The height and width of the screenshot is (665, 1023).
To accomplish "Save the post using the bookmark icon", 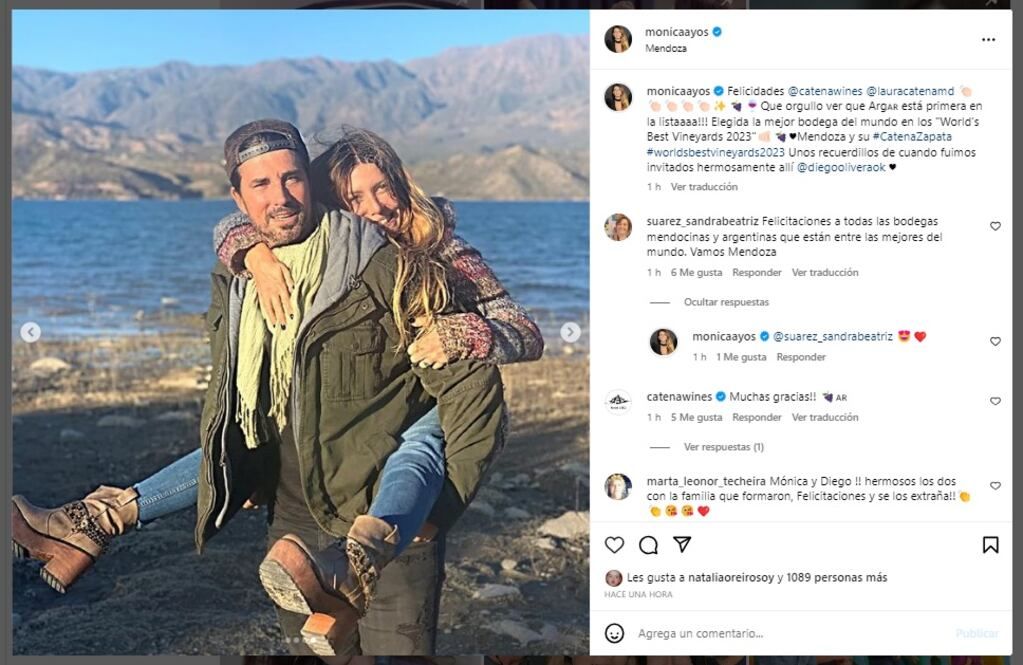I will coord(989,543).
